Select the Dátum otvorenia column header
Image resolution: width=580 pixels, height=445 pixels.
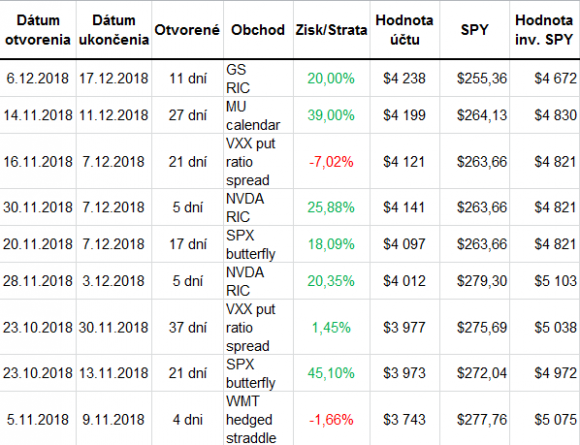[38, 30]
